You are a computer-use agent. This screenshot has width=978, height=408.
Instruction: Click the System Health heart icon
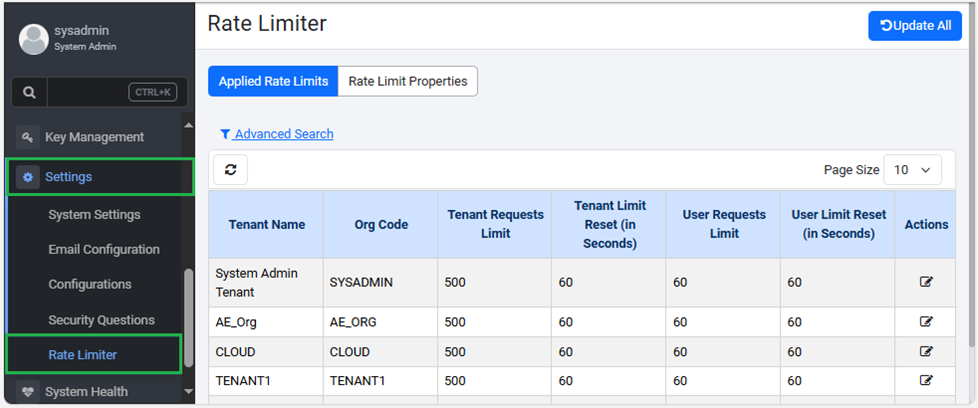click(x=27, y=392)
